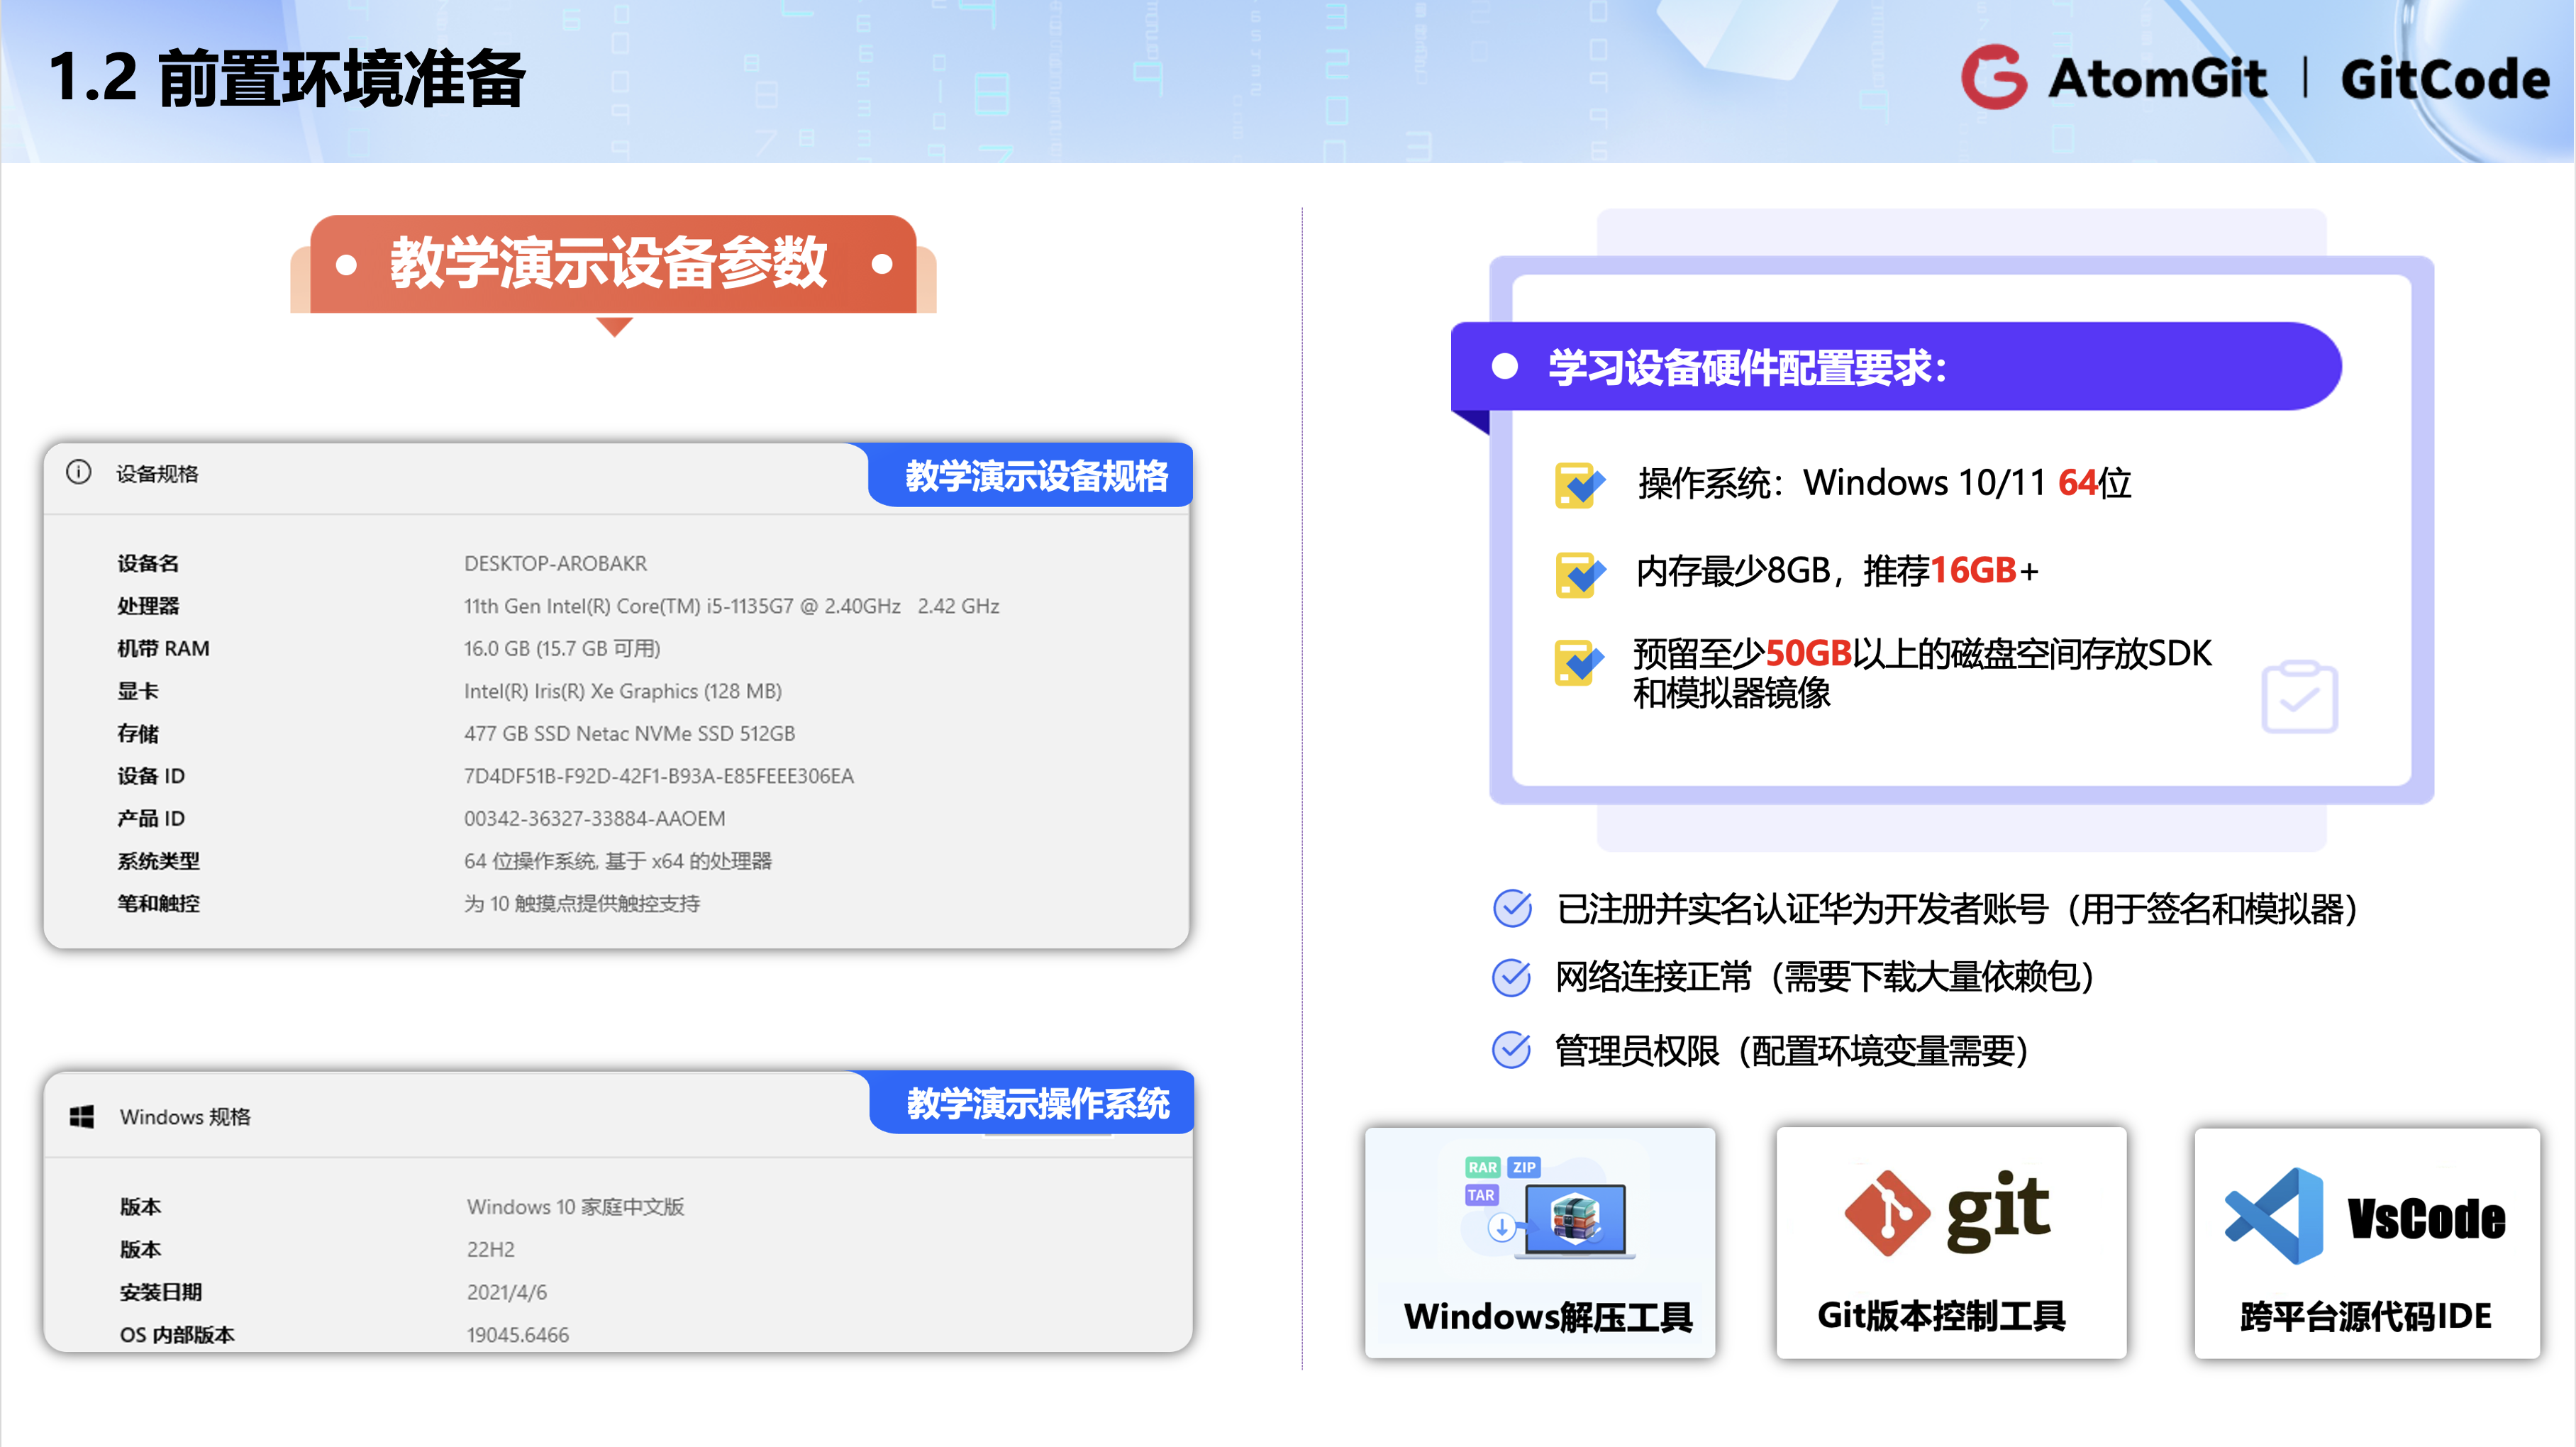Click the slide title 1.2 前置环境准备
The height and width of the screenshot is (1447, 2576).
(x=286, y=78)
